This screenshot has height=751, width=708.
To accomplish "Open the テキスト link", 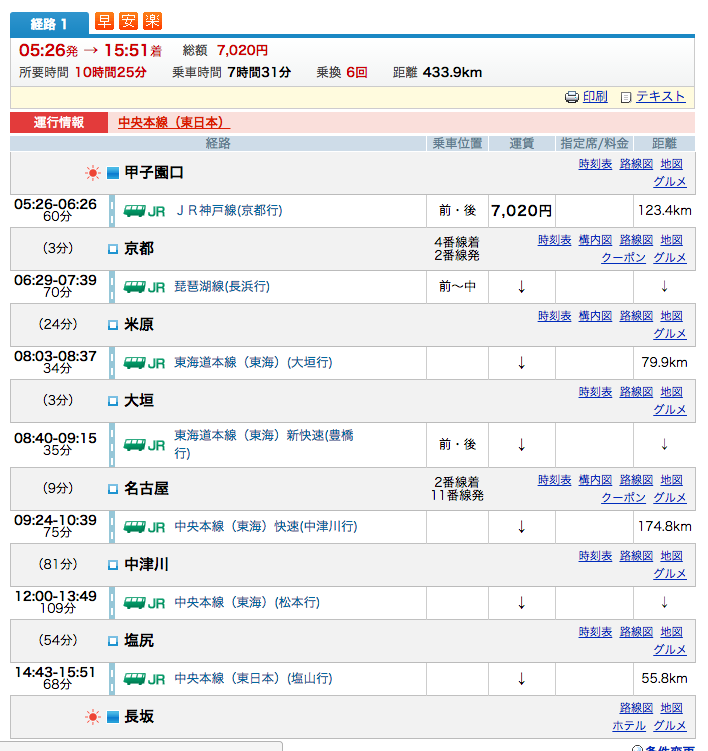I will [x=660, y=96].
